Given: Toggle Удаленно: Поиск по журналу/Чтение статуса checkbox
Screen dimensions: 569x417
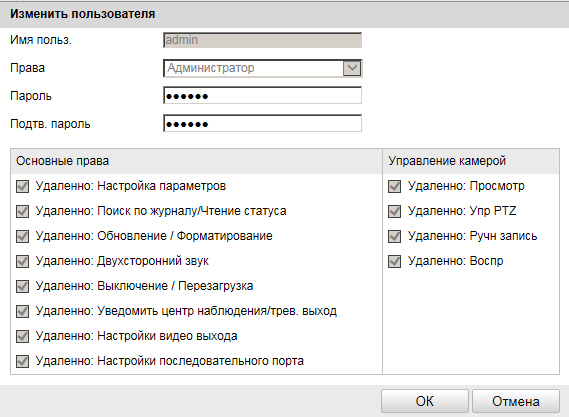Looking at the screenshot, I should click(x=22, y=212).
